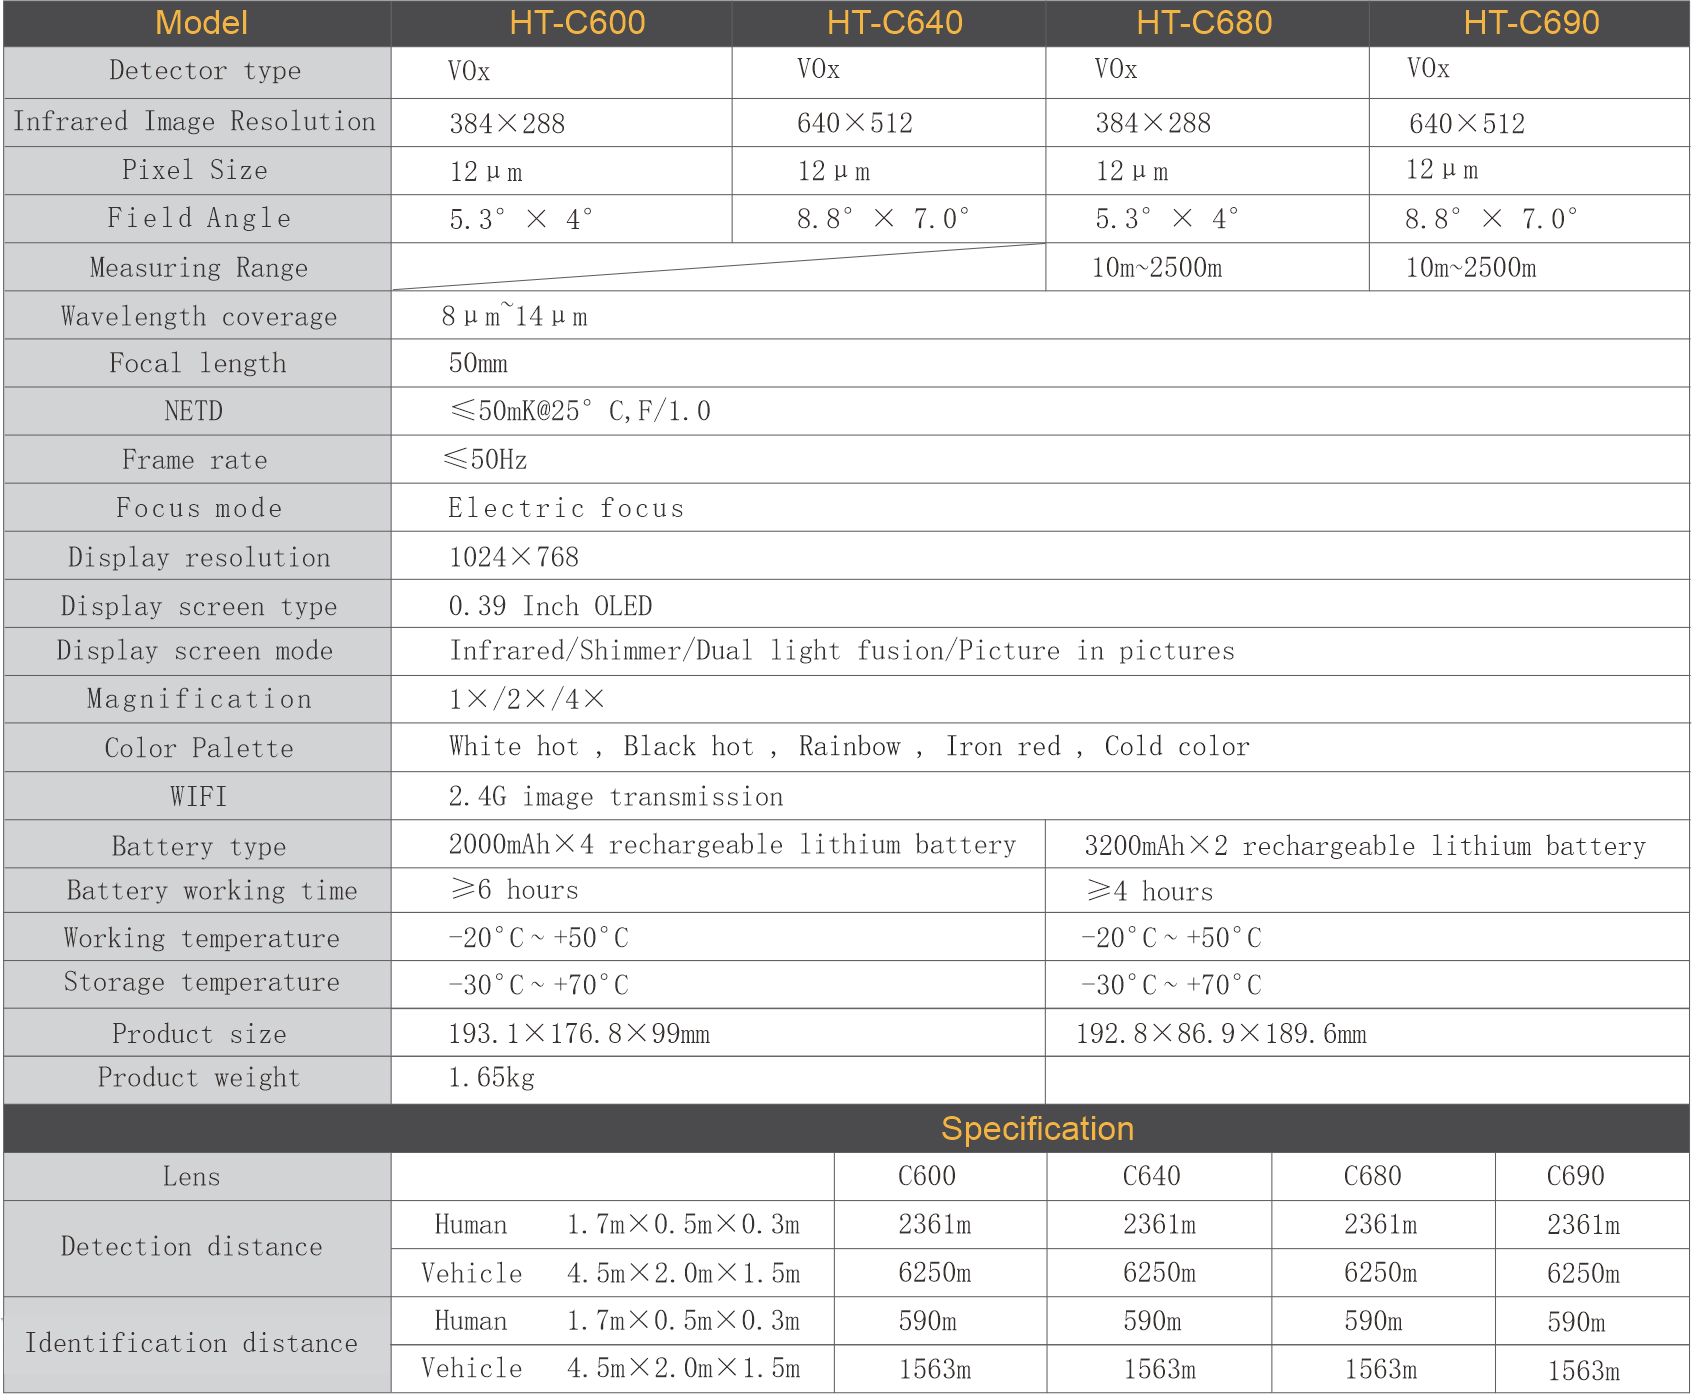This screenshot has height=1394, width=1692.
Task: Select the 8μm~14μm wavelength coverage value
Action: coord(514,316)
